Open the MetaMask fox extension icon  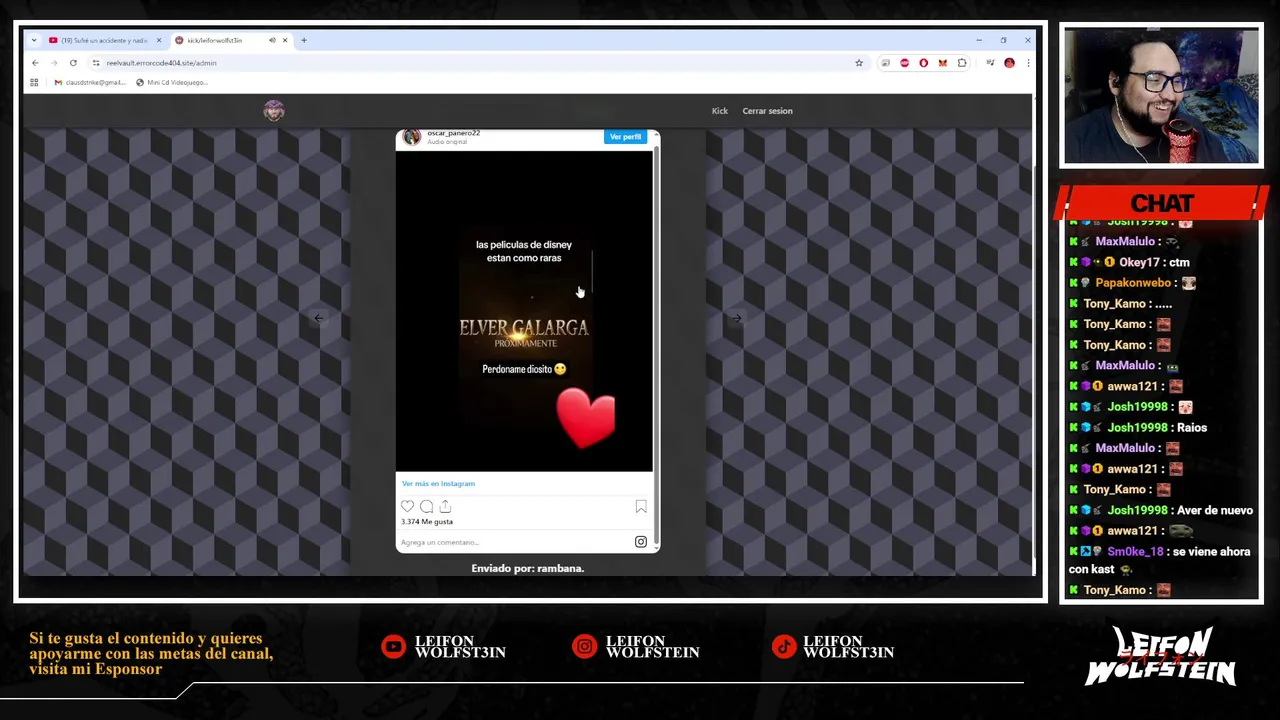pyautogui.click(x=942, y=63)
